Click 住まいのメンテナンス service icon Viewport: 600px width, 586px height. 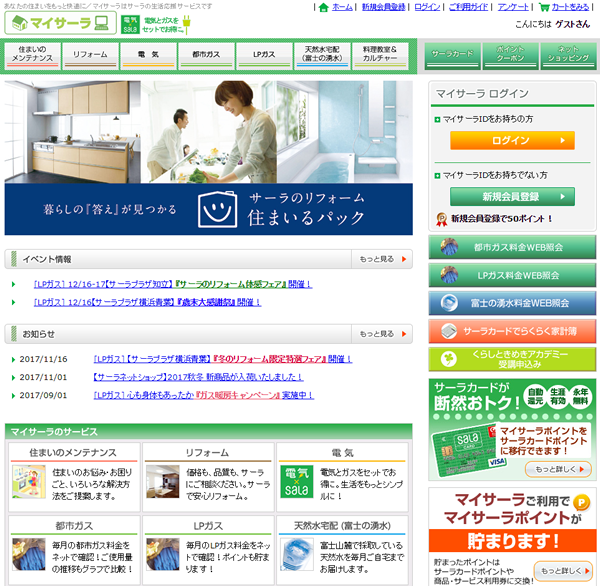point(29,482)
